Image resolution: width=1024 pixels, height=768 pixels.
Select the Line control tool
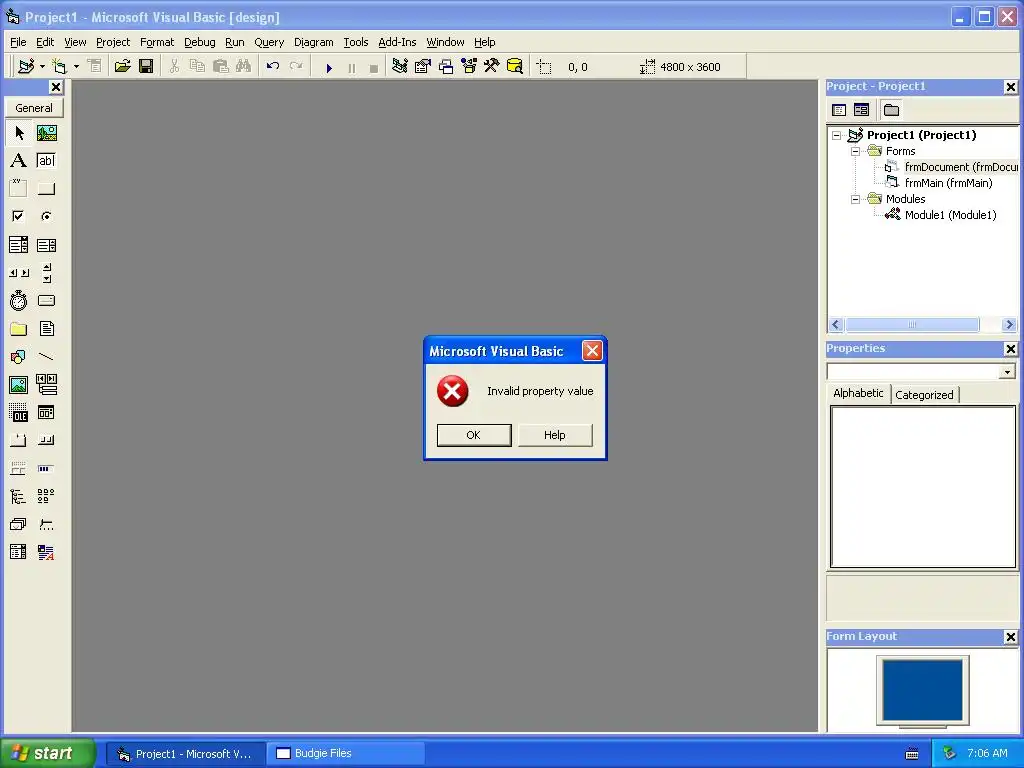pos(46,357)
